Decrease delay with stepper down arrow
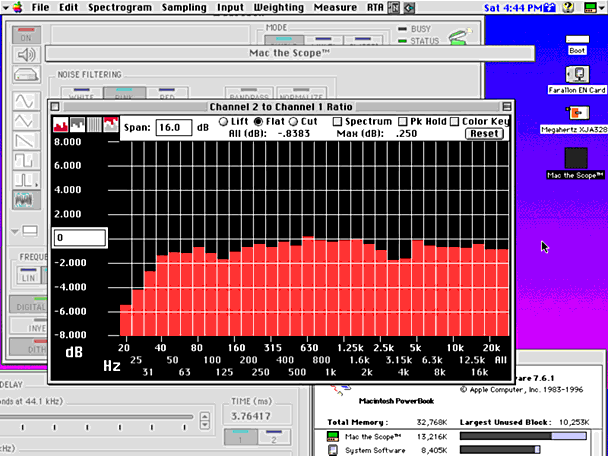Image resolution: width=608 pixels, height=456 pixels. coord(204,425)
